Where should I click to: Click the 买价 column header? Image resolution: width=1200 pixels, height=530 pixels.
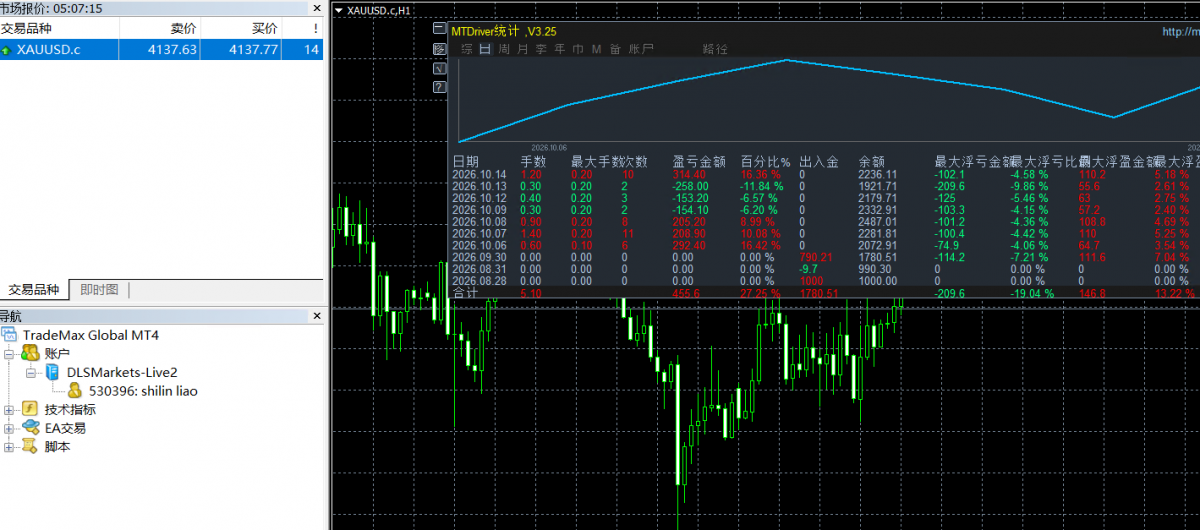pyautogui.click(x=240, y=29)
